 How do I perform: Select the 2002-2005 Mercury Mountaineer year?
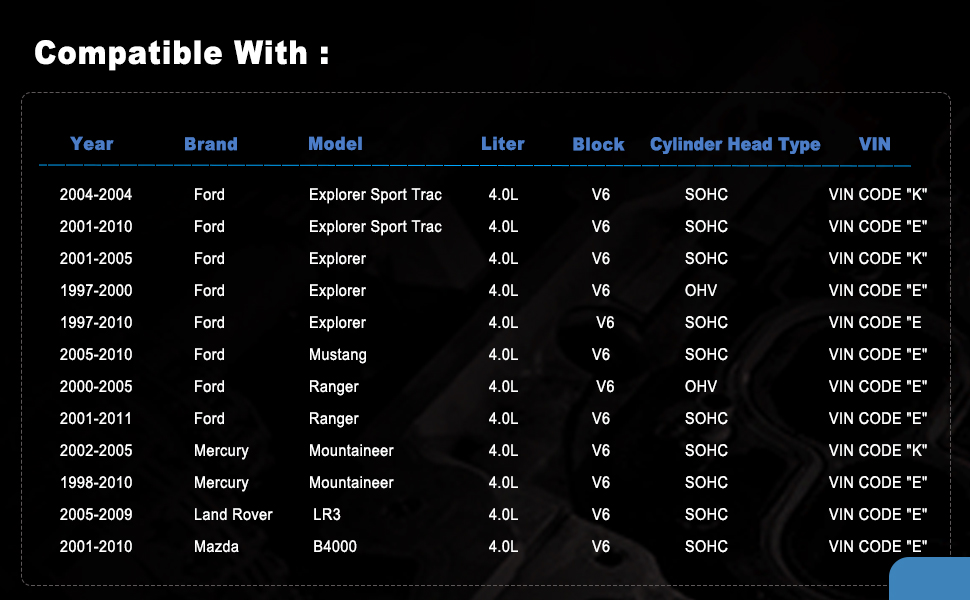click(96, 451)
